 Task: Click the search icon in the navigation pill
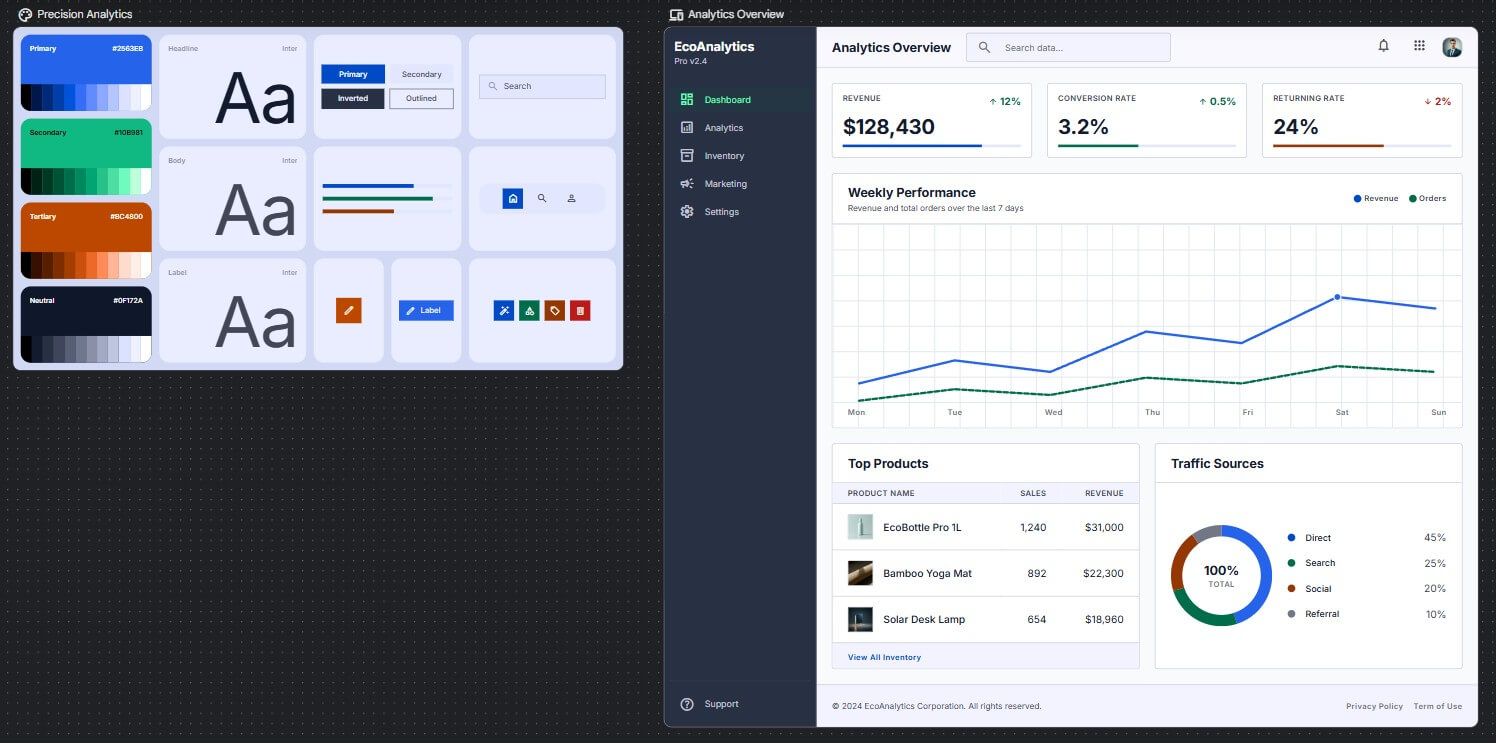click(542, 198)
